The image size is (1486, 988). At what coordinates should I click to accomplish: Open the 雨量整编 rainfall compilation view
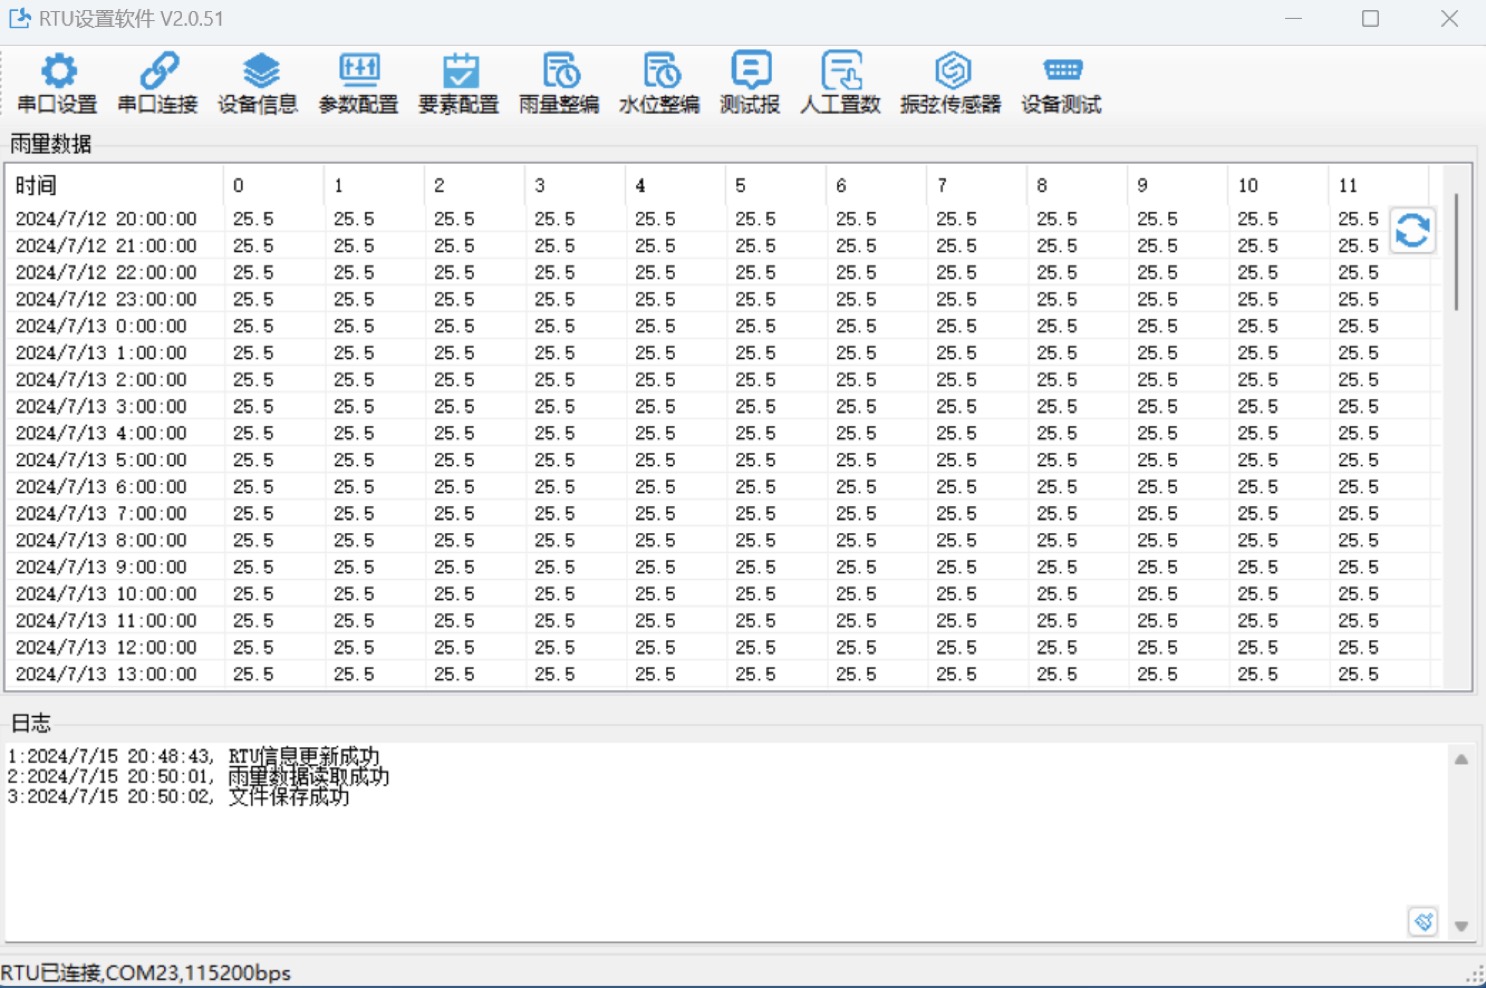click(559, 83)
